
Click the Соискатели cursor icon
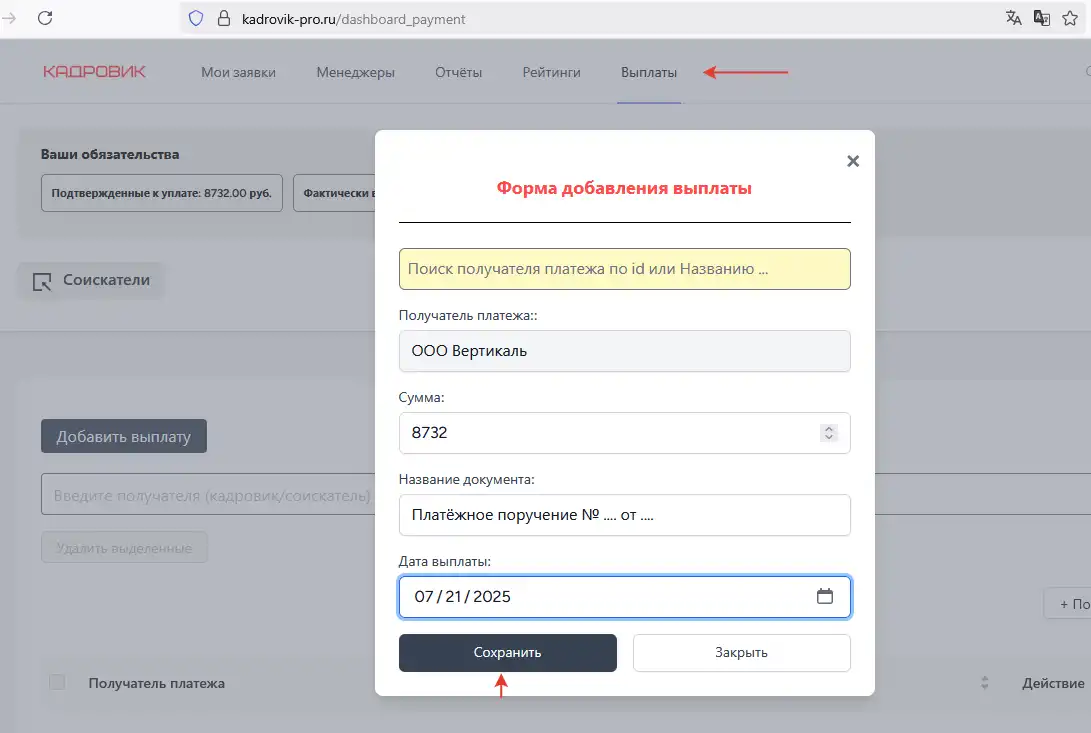[42, 282]
